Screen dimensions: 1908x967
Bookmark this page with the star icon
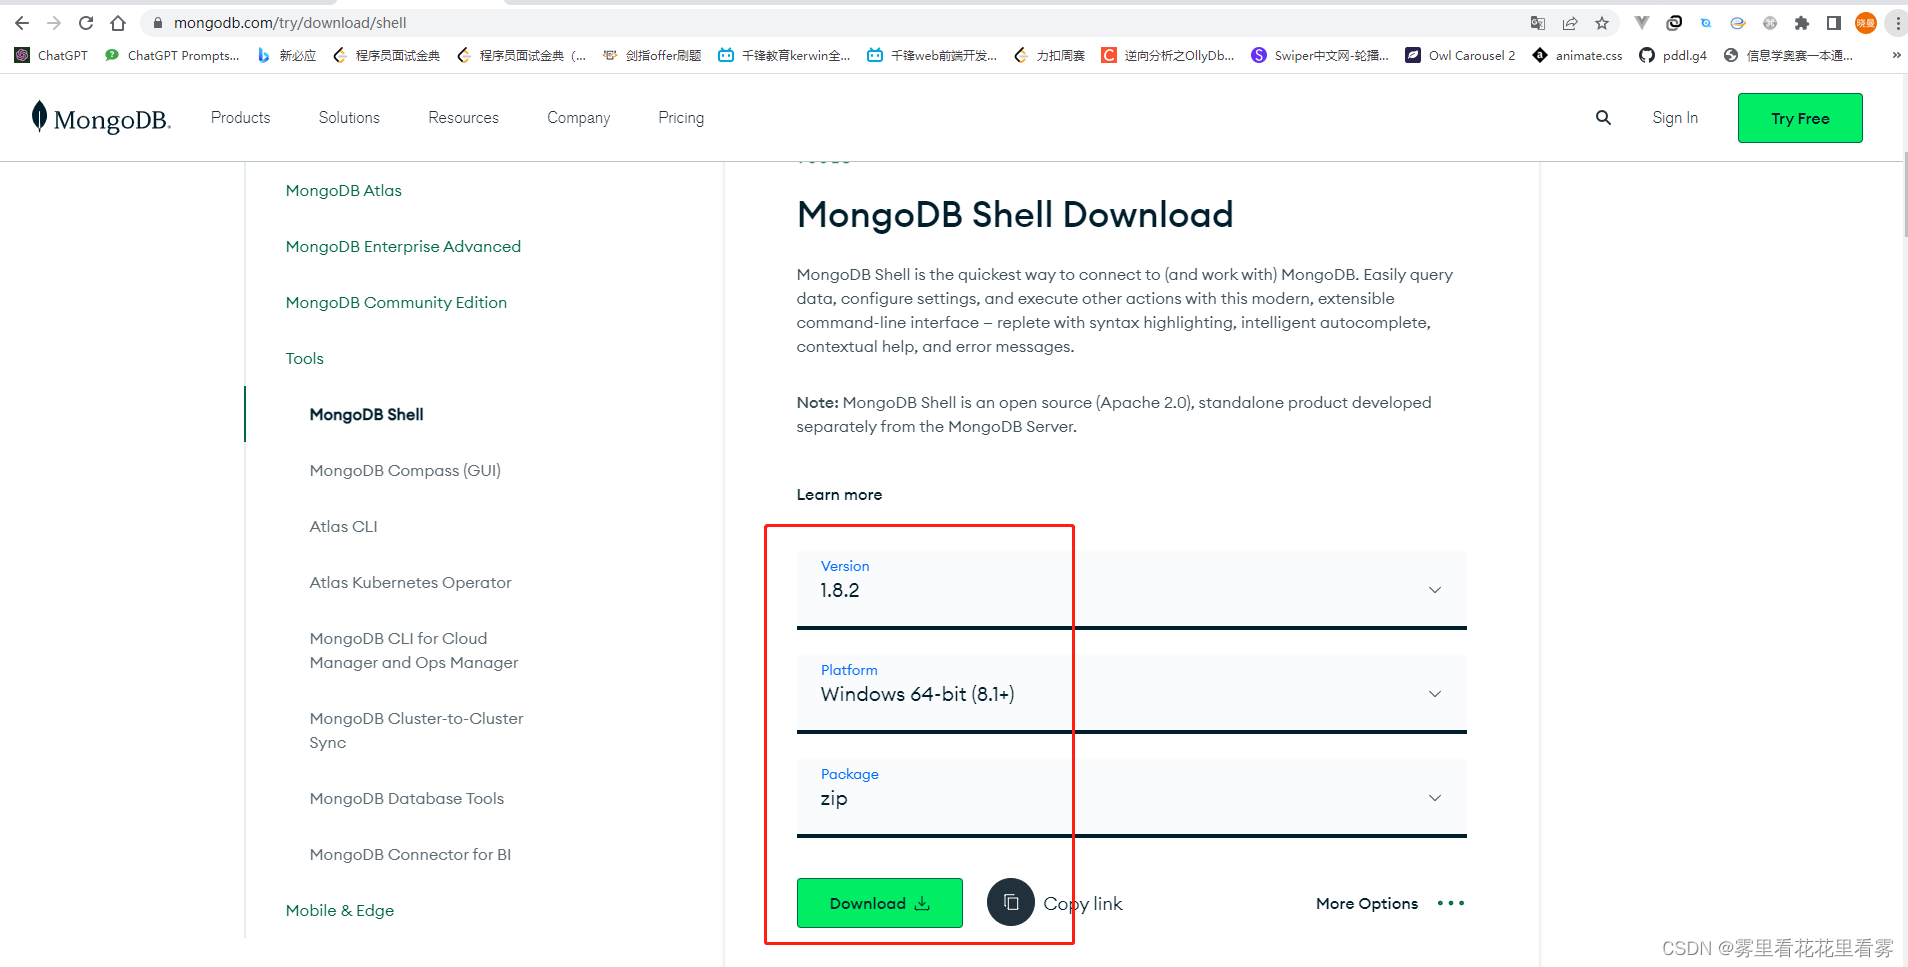tap(1602, 22)
